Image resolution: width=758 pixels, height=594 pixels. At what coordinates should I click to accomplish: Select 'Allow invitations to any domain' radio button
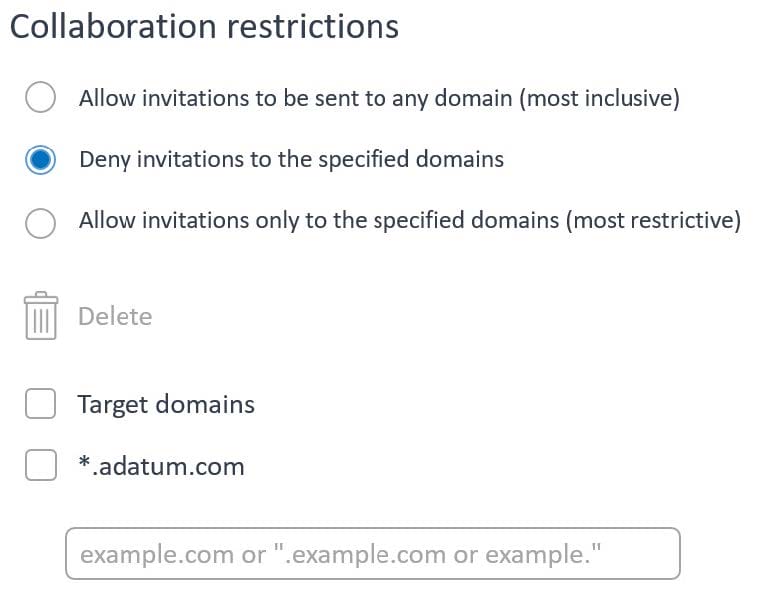(41, 98)
